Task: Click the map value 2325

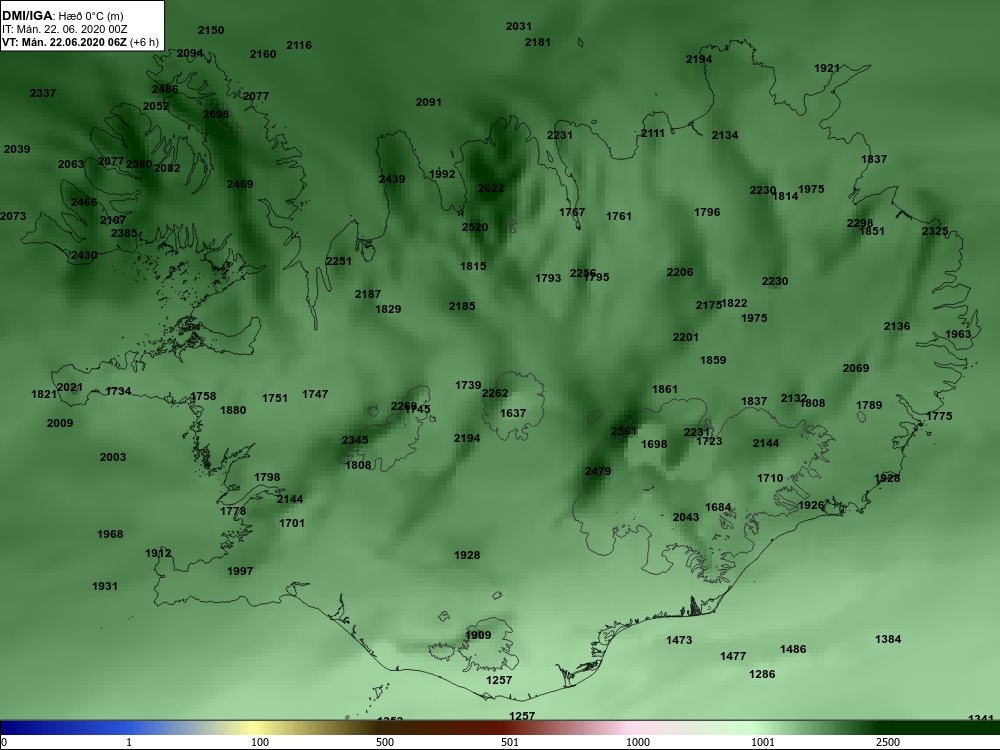Action: coord(934,232)
